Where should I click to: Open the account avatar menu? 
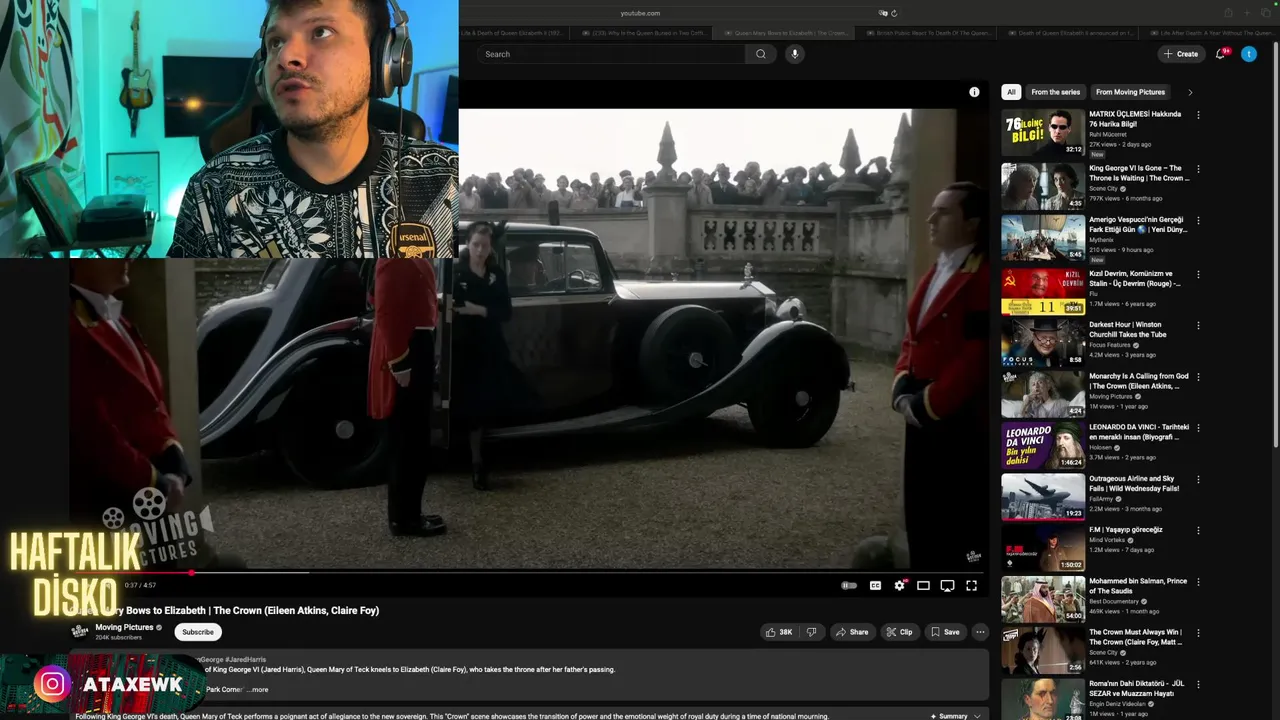1249,54
